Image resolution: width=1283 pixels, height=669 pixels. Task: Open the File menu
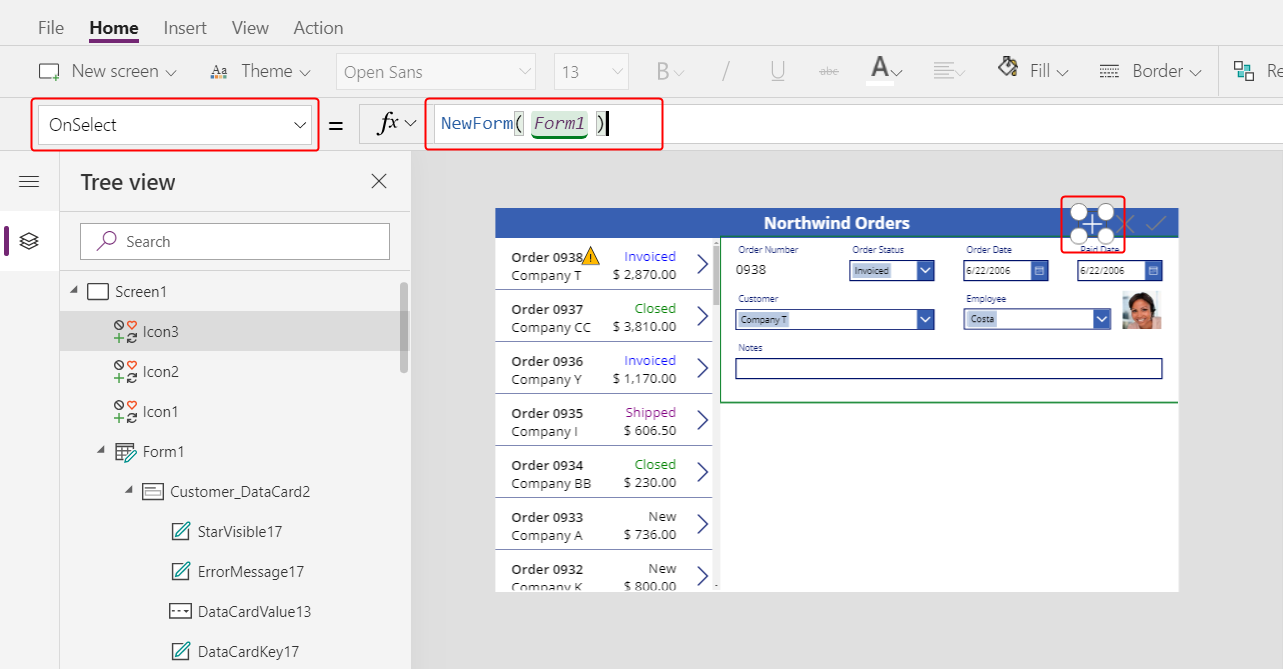(x=51, y=28)
